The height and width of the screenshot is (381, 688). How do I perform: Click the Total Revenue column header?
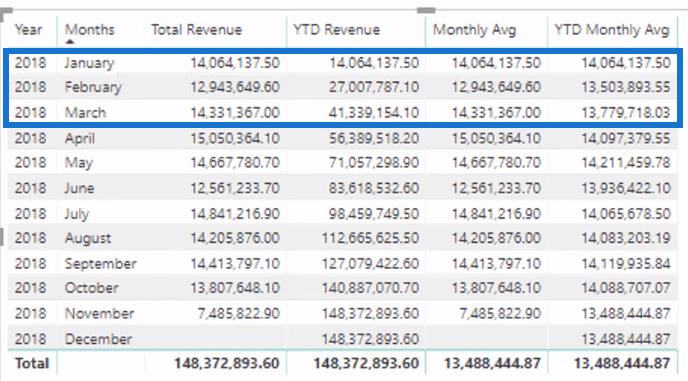pos(197,30)
